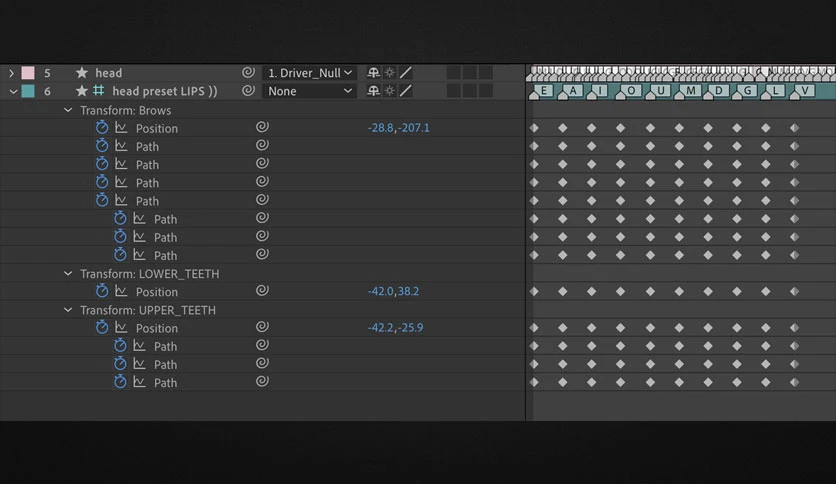The width and height of the screenshot is (836, 484).
Task: Select Brows Position keyframe below the E marker
Action: pos(534,128)
